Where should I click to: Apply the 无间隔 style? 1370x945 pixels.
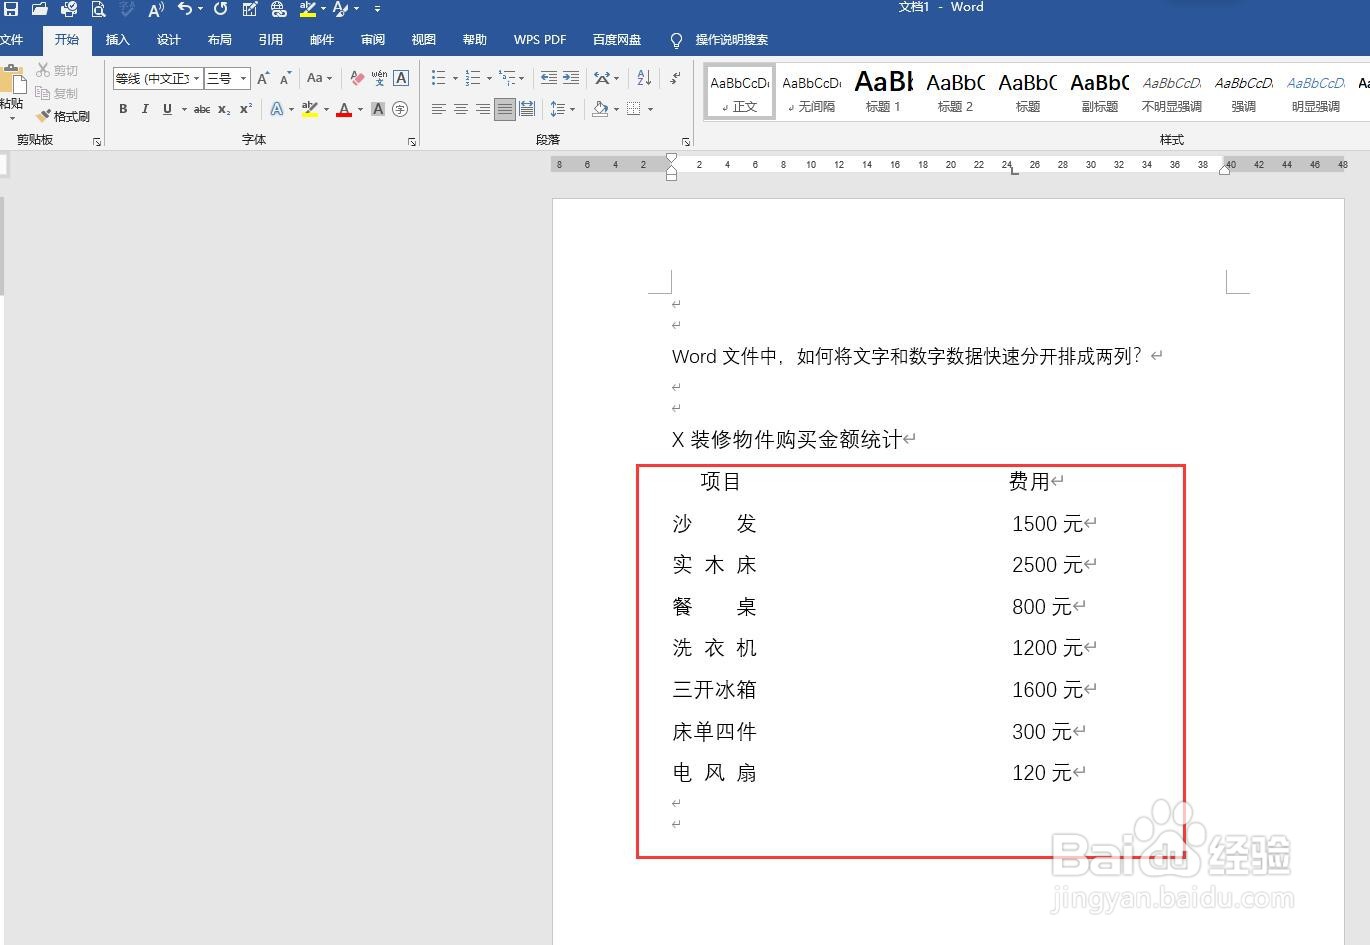pos(810,90)
